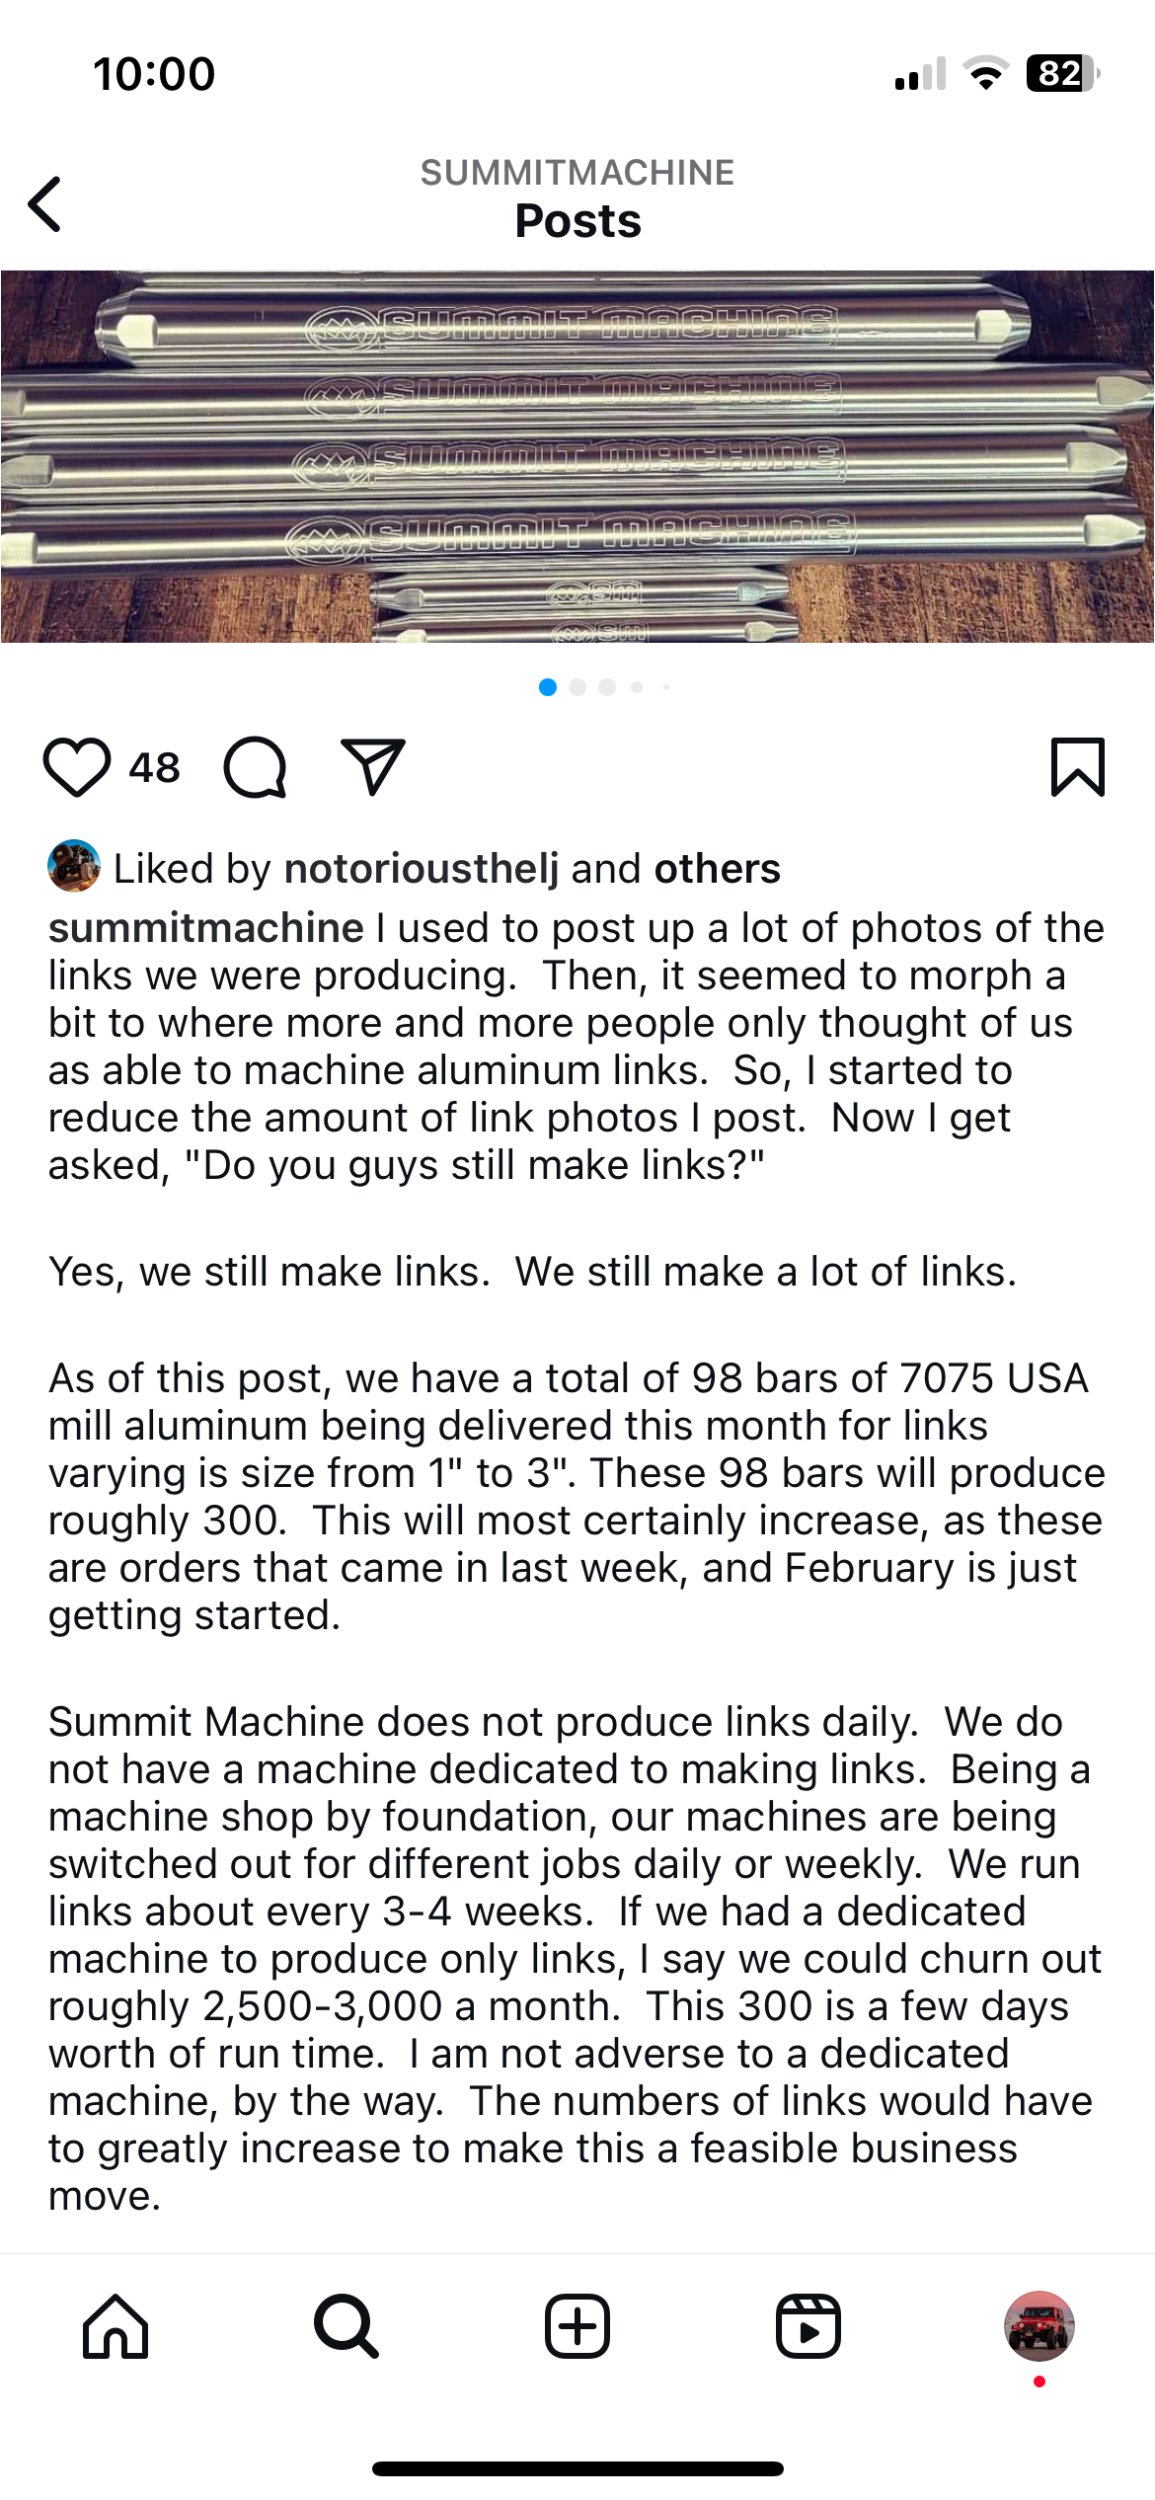Go to Home feed tab
This screenshot has width=1155, height=2500.
tap(116, 2326)
